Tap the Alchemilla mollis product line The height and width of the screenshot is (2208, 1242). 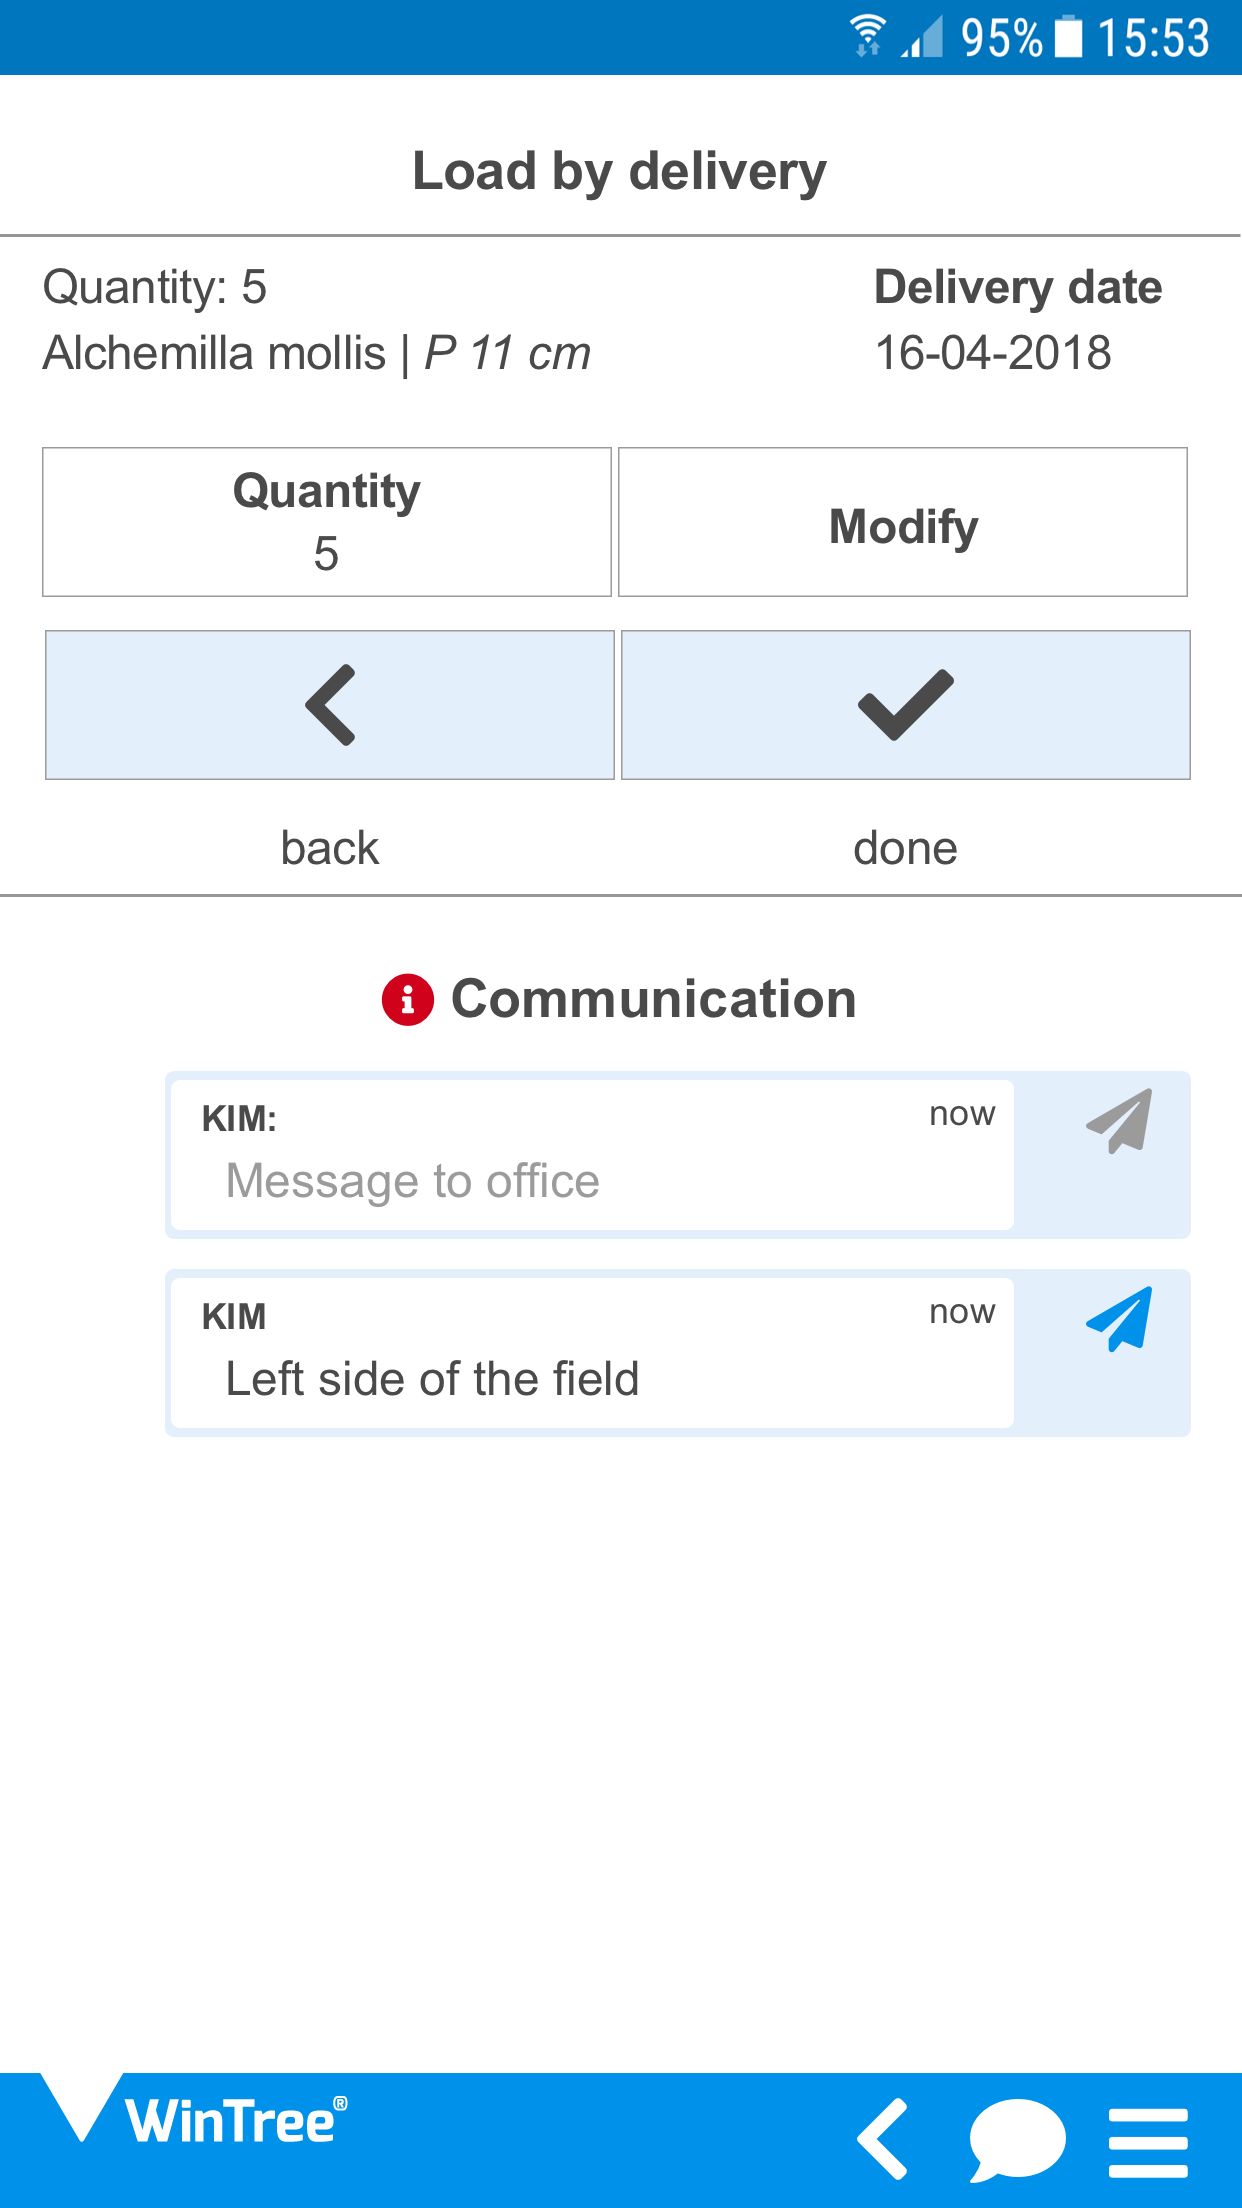click(316, 353)
